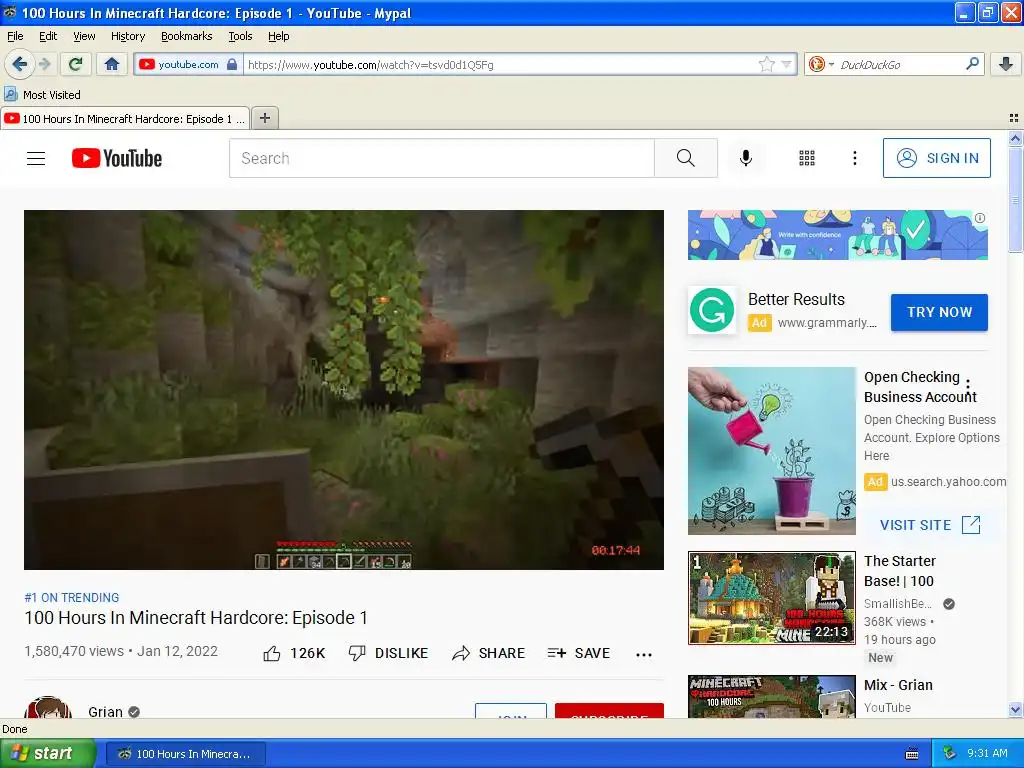Open the URL history dropdown arrow
Screen dimensions: 1024x768
786,64
